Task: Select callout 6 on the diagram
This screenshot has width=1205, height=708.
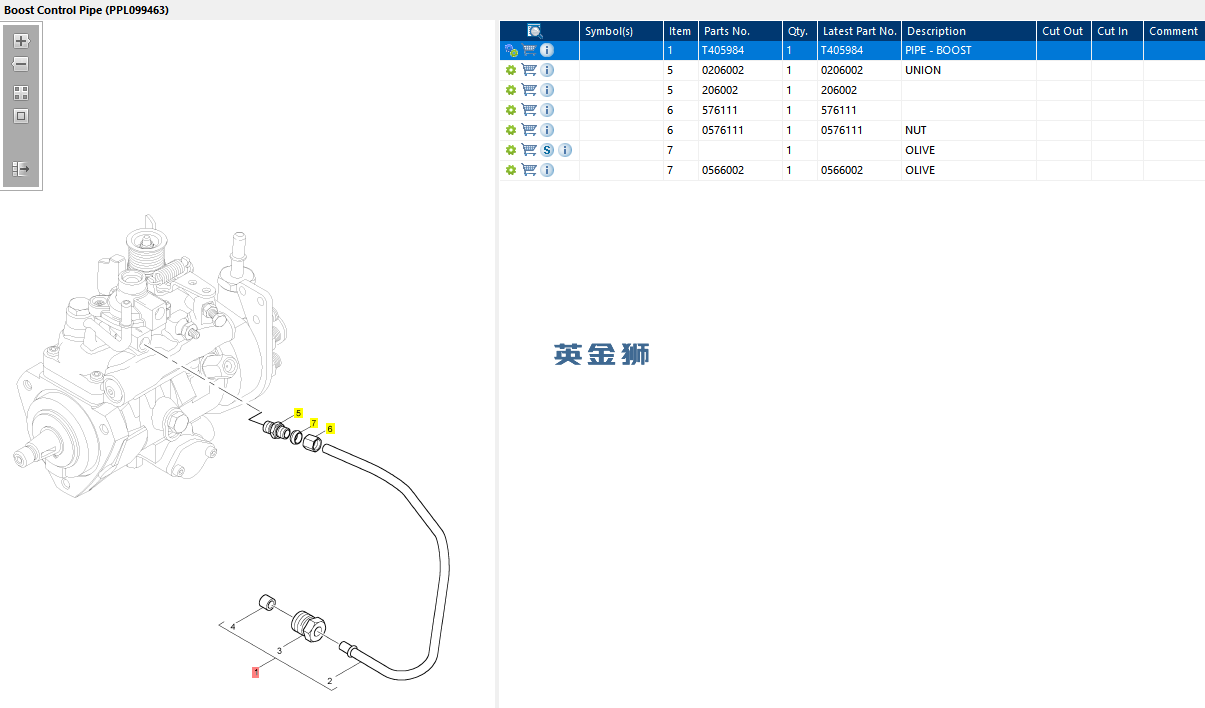Action: click(330, 428)
